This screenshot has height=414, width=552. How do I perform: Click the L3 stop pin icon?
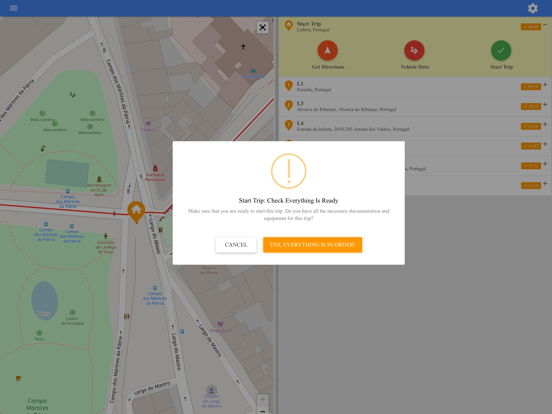coord(289,105)
